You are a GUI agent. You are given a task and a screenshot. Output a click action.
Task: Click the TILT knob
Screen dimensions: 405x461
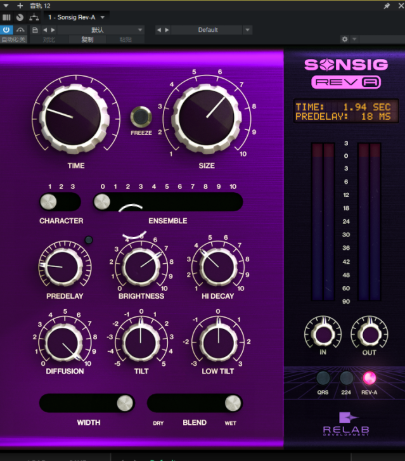(x=141, y=342)
